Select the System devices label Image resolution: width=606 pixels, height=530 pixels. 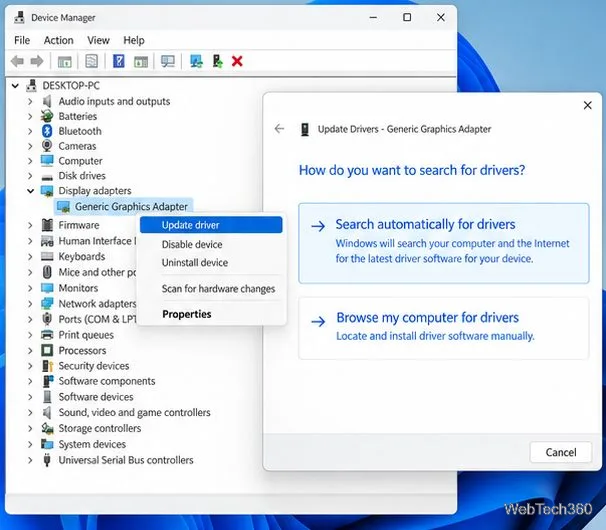pyautogui.click(x=92, y=444)
